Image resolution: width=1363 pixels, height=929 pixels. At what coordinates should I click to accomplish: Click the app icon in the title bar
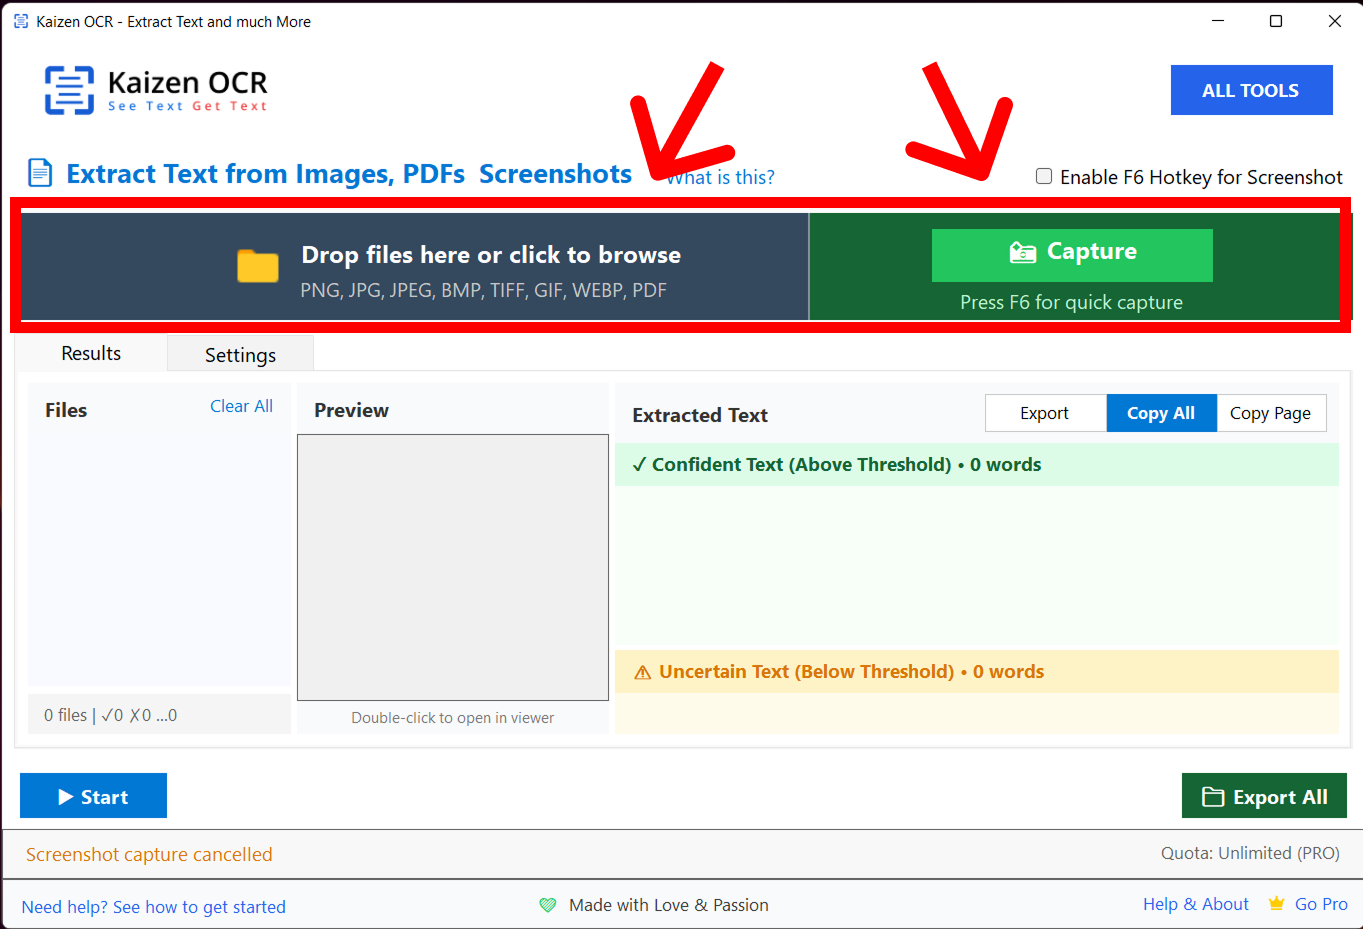coord(20,21)
